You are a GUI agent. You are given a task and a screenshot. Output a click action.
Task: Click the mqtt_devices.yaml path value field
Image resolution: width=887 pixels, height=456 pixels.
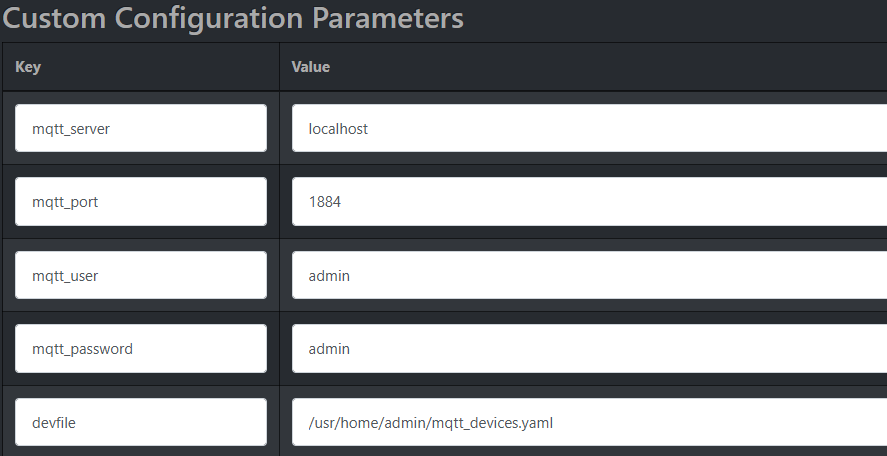coord(588,422)
